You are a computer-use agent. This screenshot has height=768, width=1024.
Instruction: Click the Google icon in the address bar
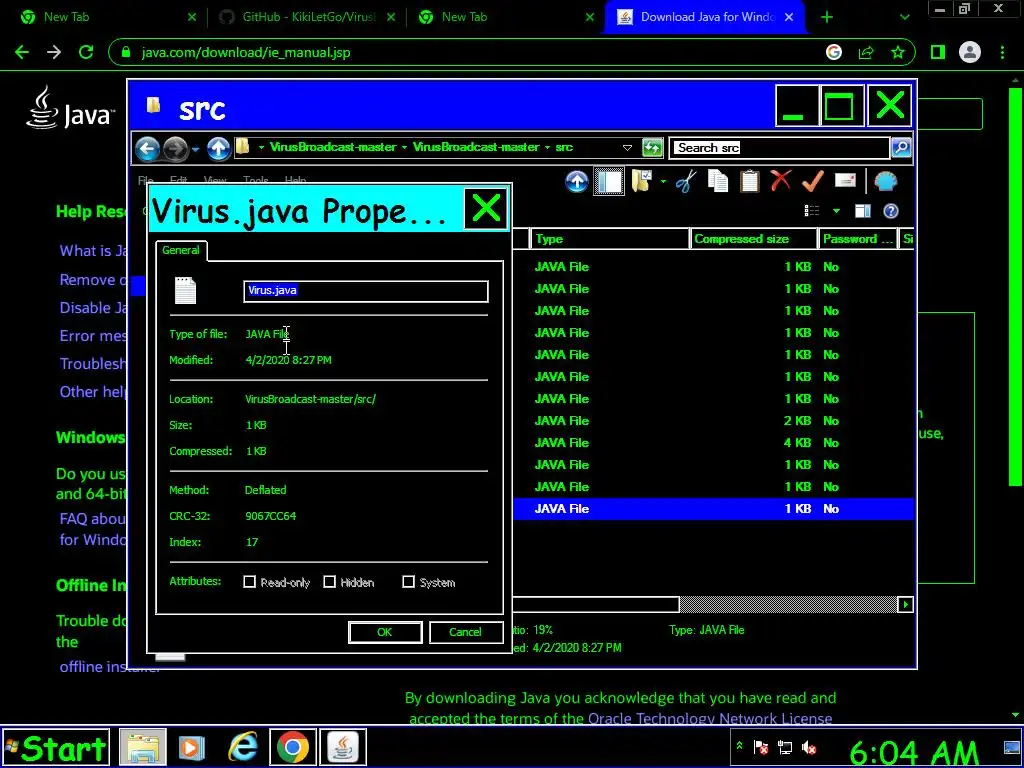(x=834, y=52)
